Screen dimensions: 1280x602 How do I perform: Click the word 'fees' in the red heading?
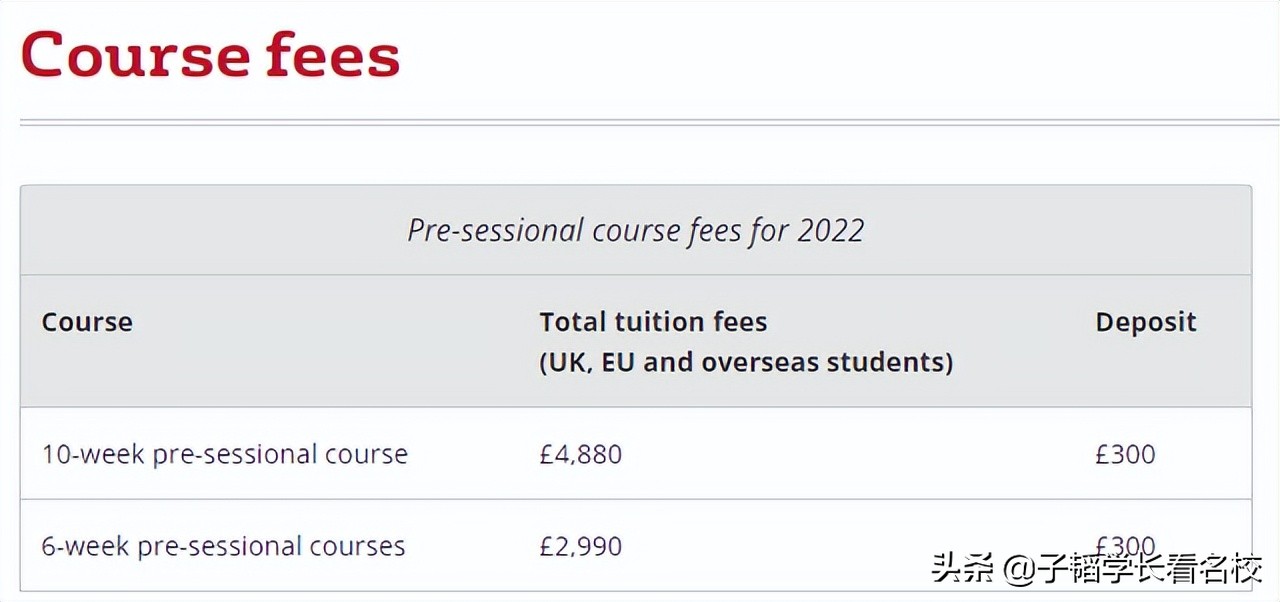pos(332,55)
